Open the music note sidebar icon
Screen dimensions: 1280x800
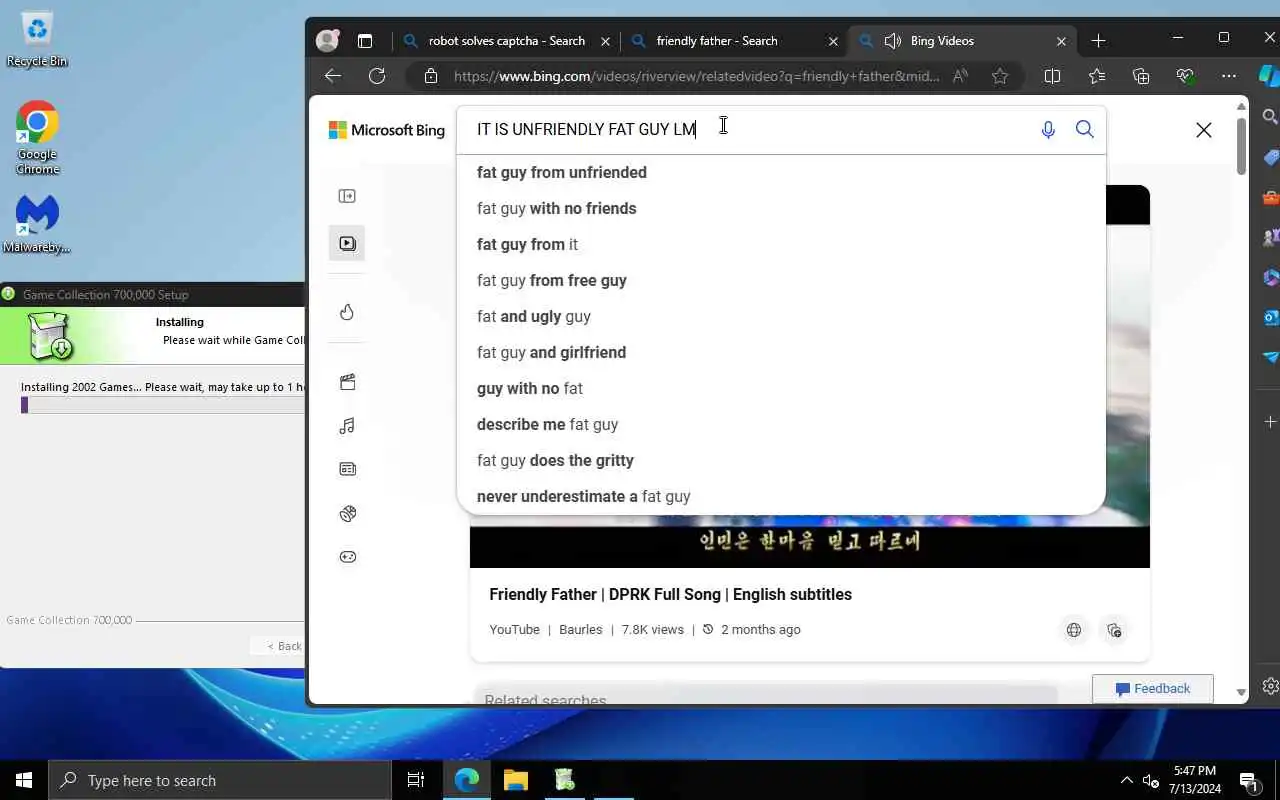click(x=347, y=426)
